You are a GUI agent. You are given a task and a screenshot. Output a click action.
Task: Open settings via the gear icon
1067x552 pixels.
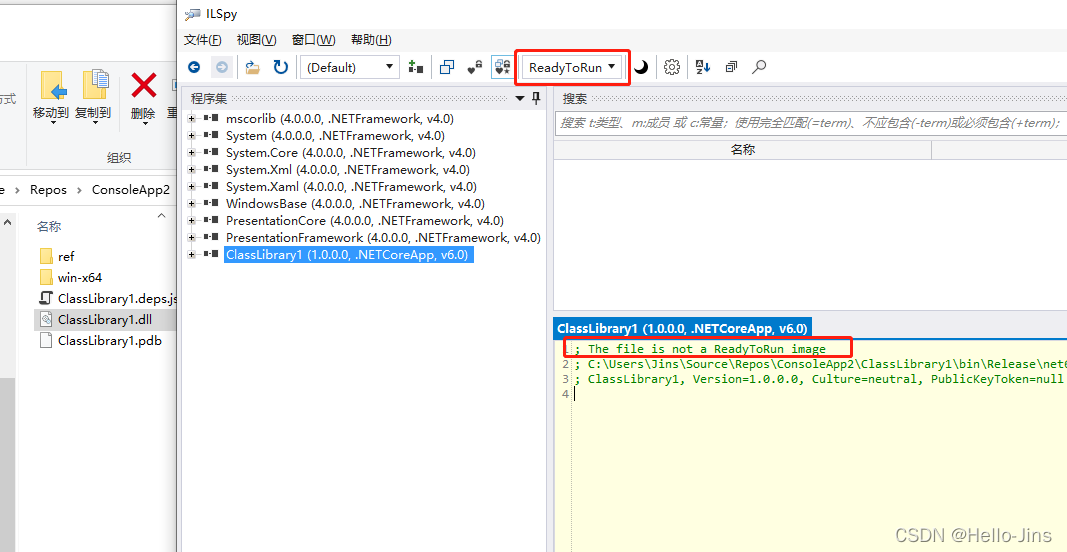coord(672,67)
